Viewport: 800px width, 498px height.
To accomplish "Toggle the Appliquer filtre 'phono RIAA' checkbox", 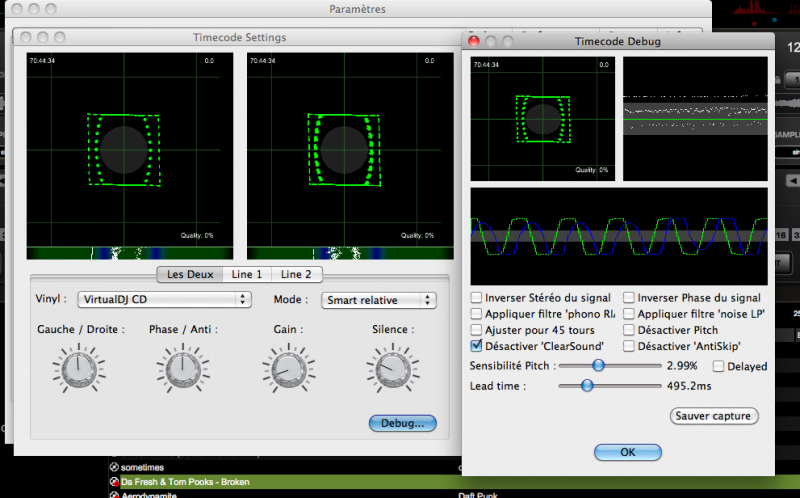I will point(476,314).
